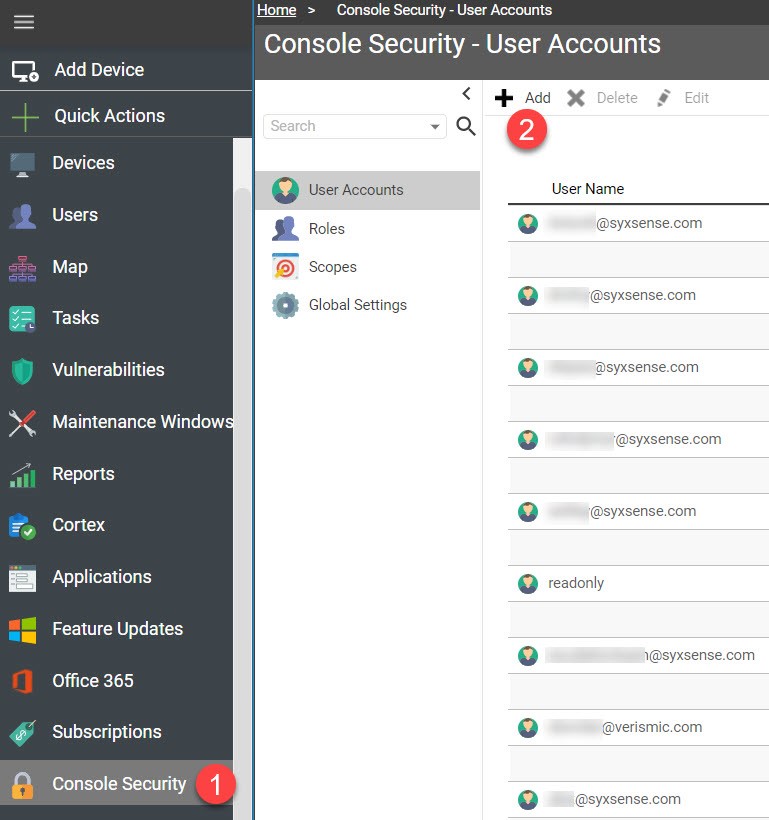Image resolution: width=769 pixels, height=820 pixels.
Task: Select User Accounts tree item
Action: [x=367, y=190]
